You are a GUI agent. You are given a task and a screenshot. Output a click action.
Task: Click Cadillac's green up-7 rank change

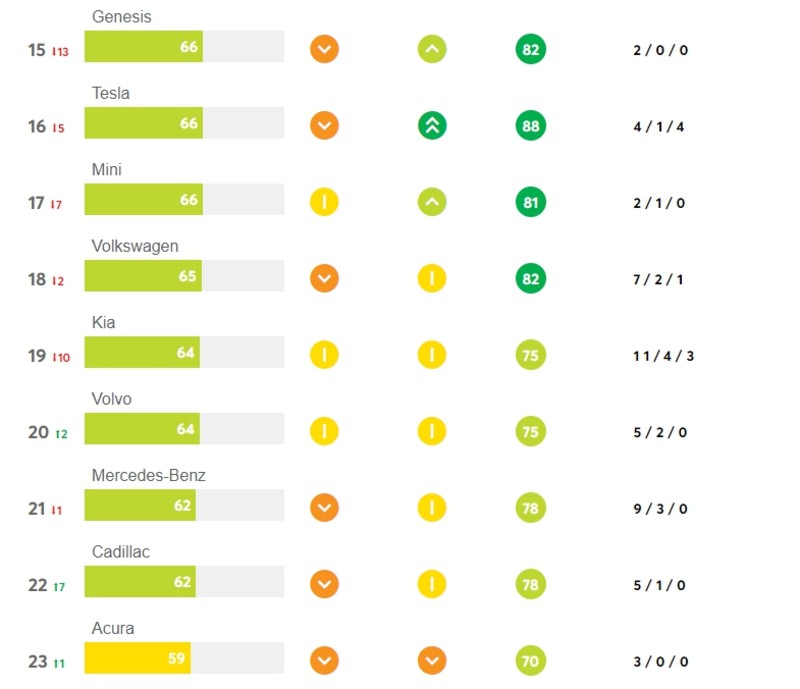pos(59,587)
